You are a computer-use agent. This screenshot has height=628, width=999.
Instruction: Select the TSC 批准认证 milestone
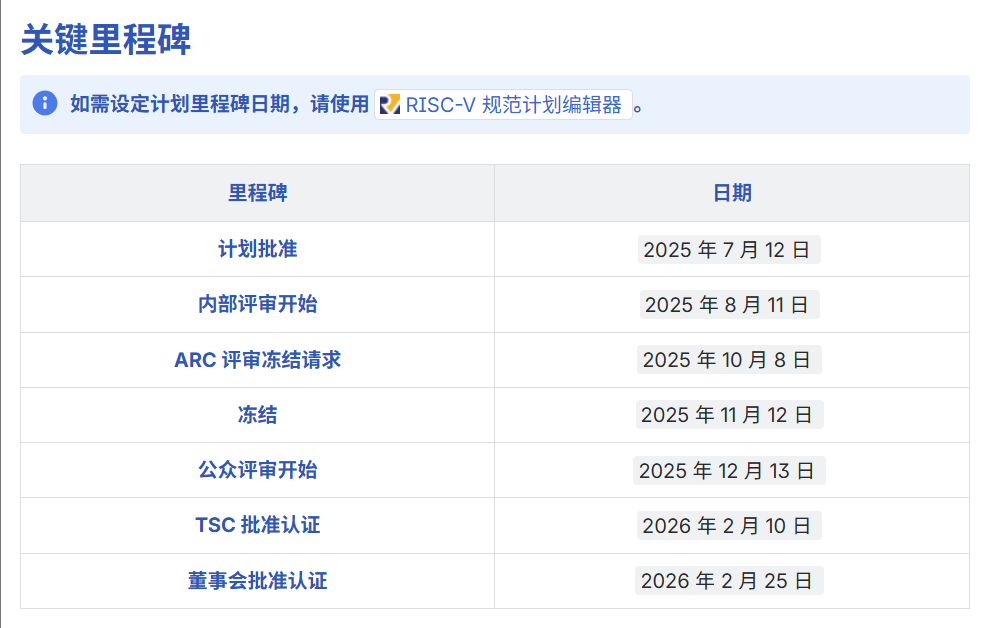coord(257,525)
